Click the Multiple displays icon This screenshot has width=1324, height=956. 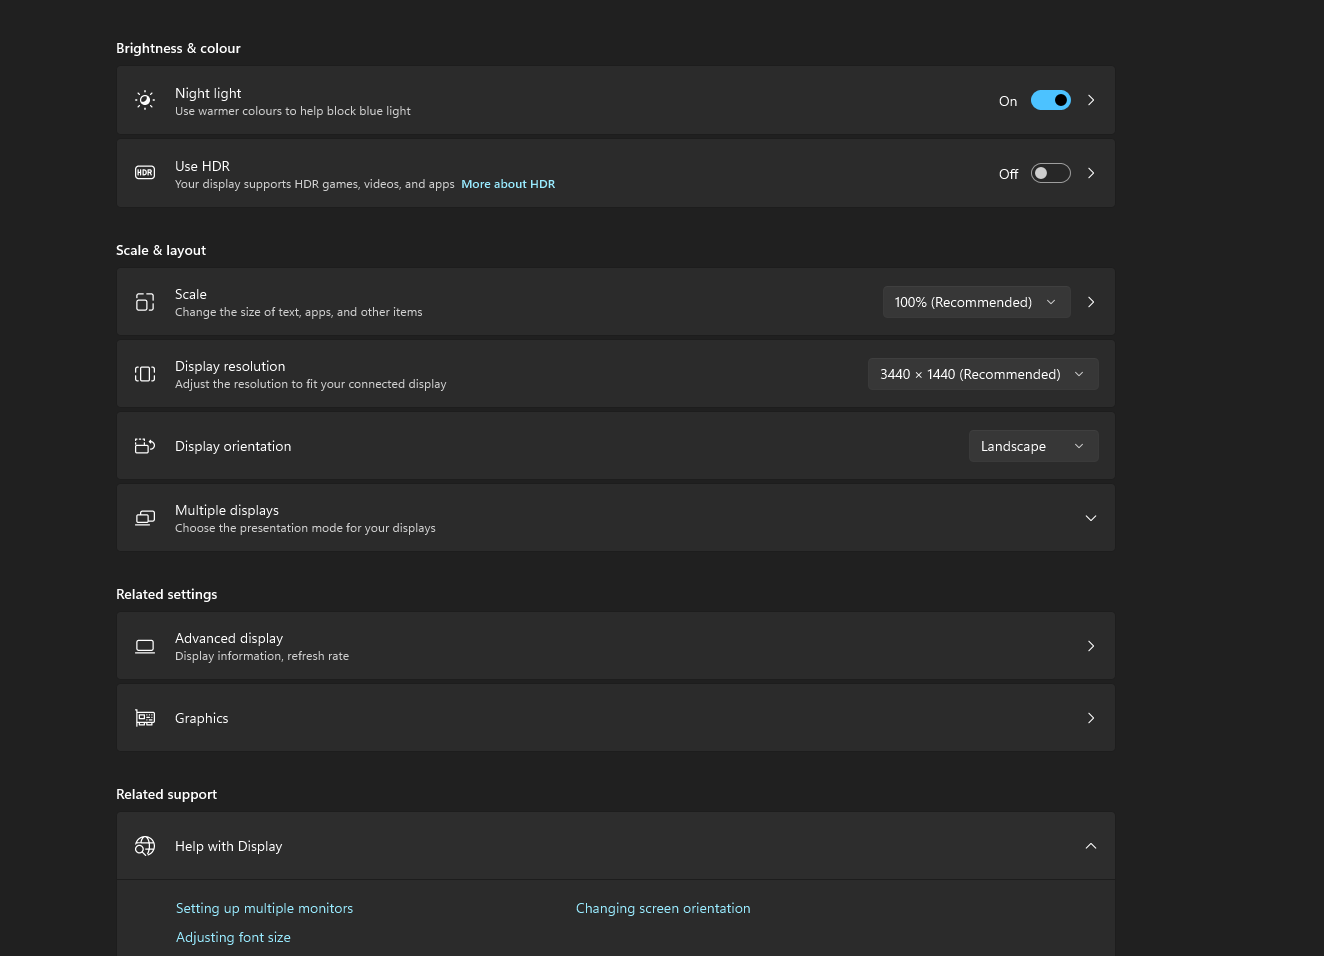tap(145, 518)
